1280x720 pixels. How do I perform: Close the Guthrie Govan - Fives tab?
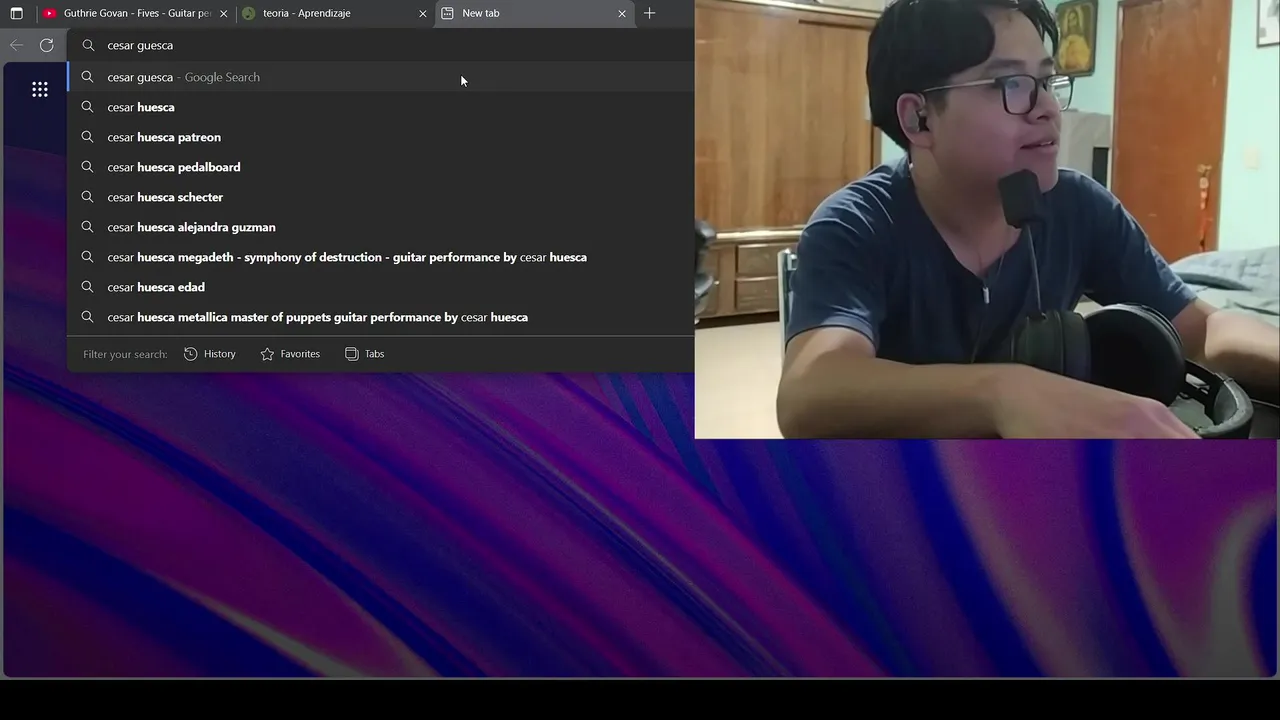[x=223, y=13]
